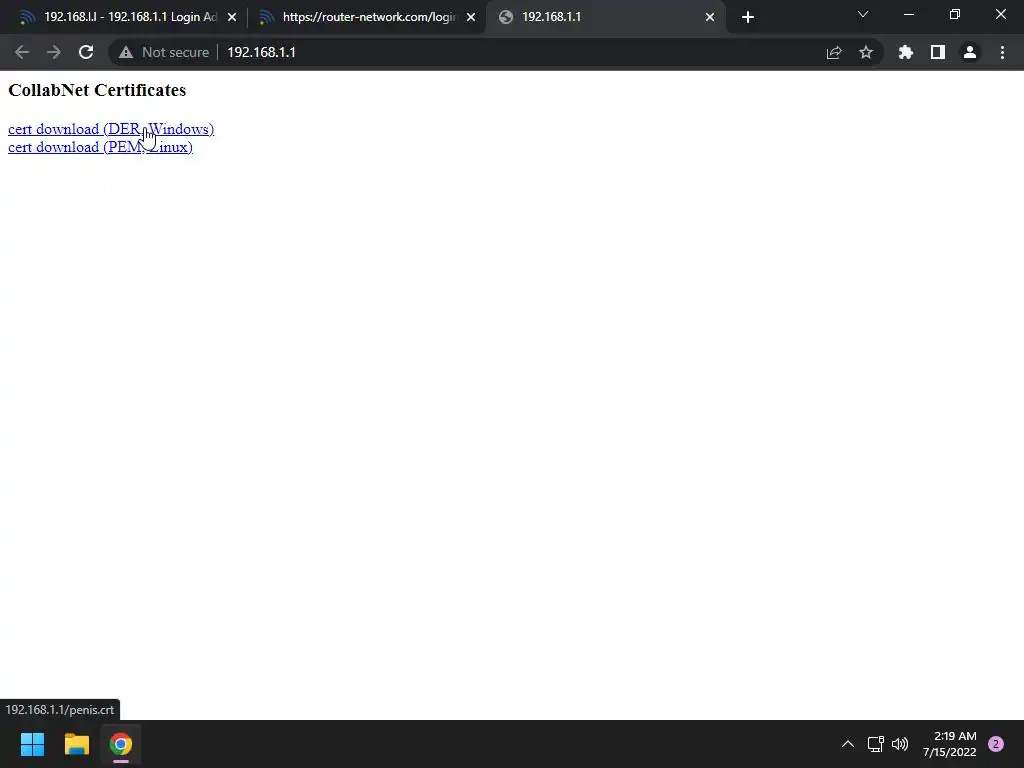Screen dimensions: 1024x768
Task: Close the active 192.168.1.1 tab
Action: point(710,17)
